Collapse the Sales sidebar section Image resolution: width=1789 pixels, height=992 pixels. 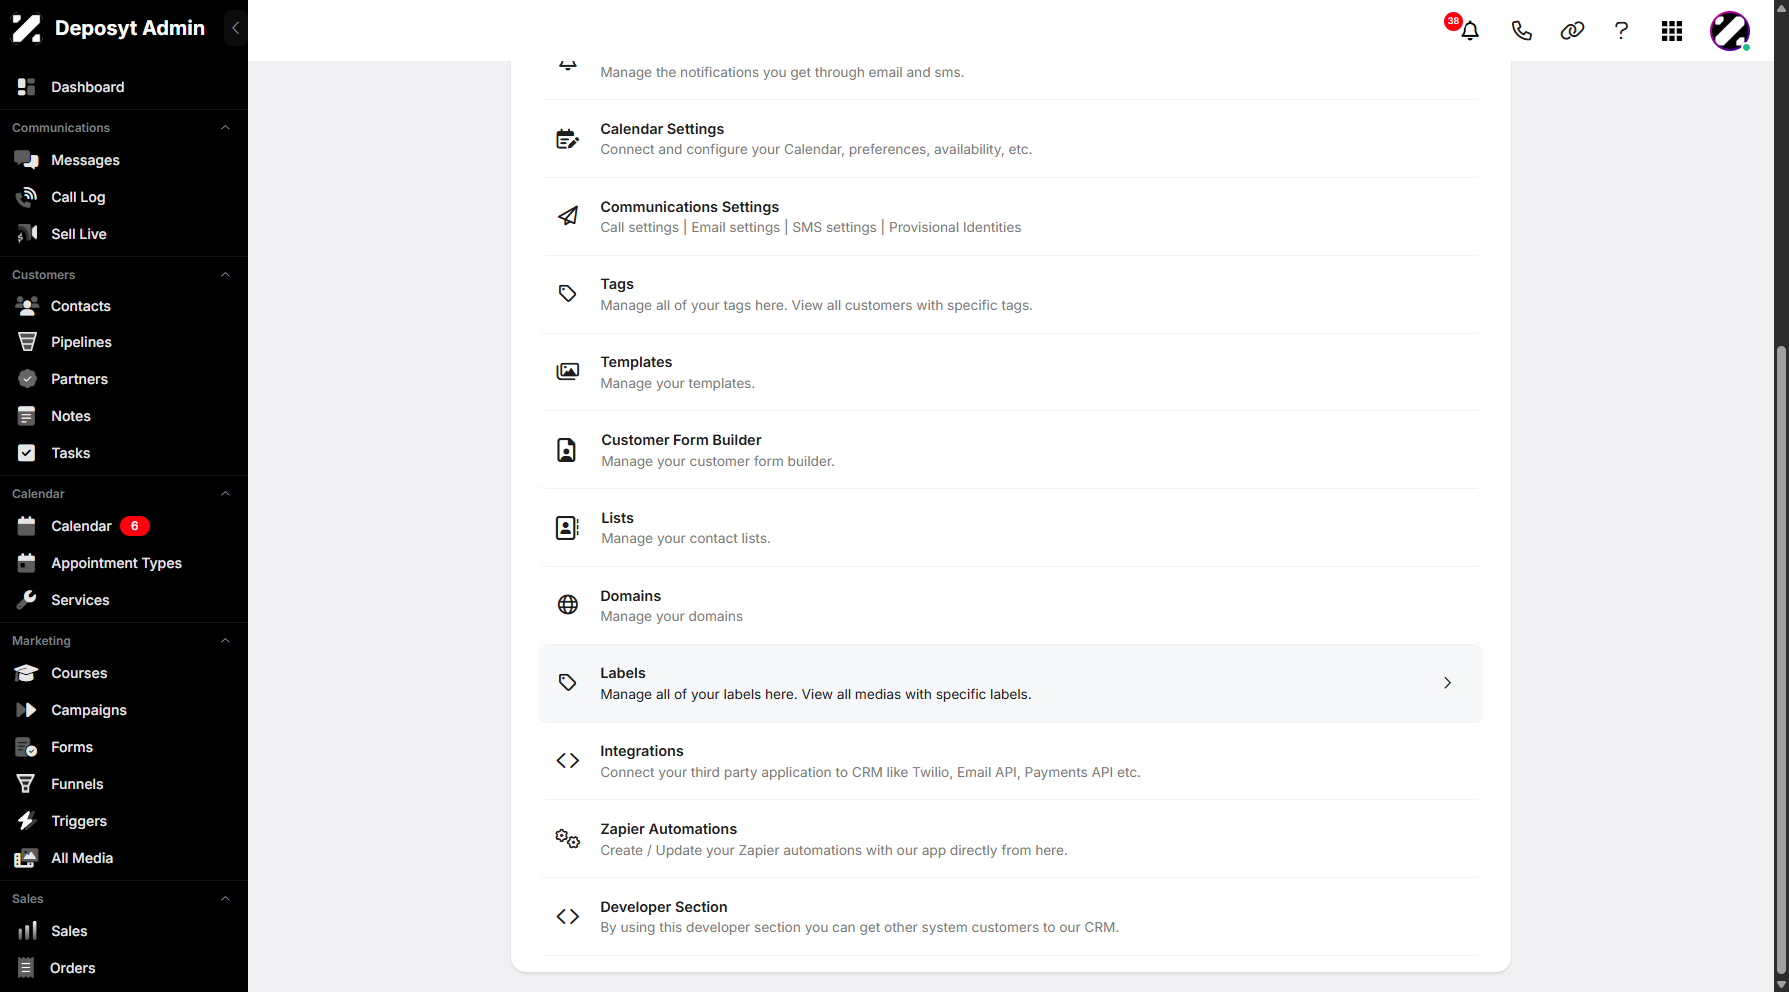pos(225,899)
